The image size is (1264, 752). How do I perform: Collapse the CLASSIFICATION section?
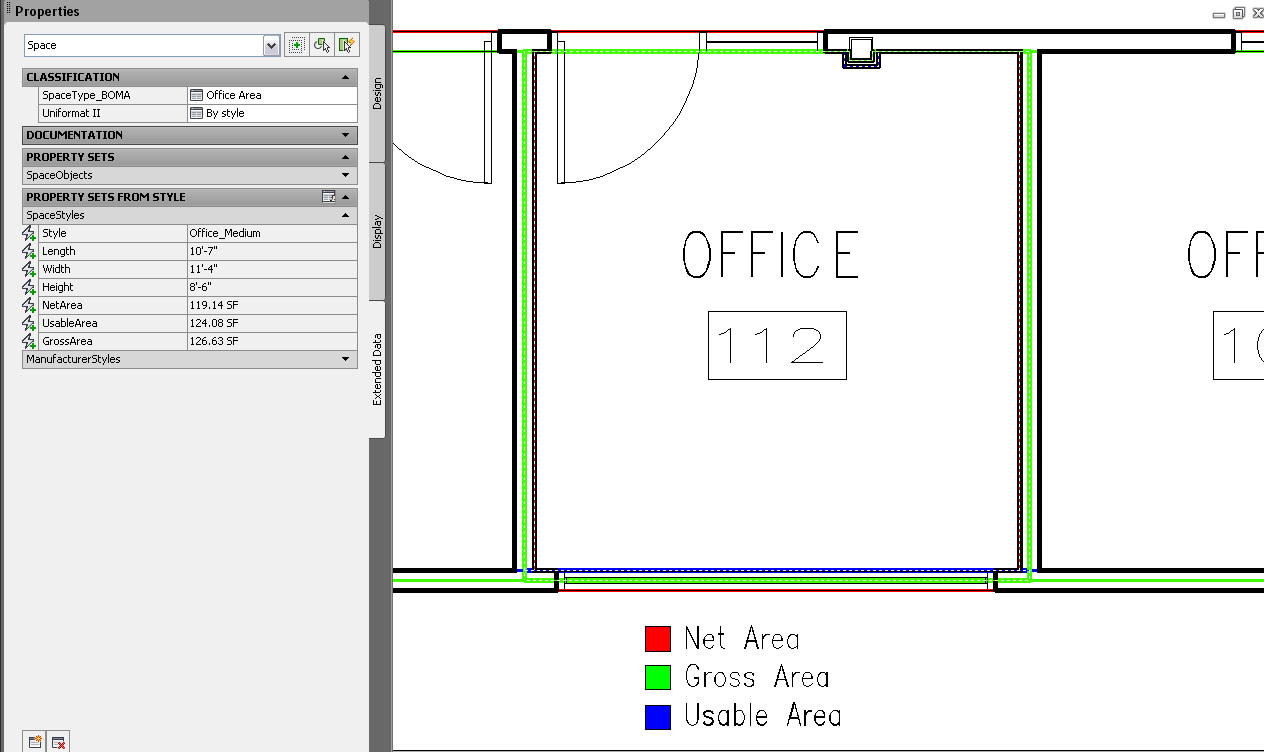345,77
